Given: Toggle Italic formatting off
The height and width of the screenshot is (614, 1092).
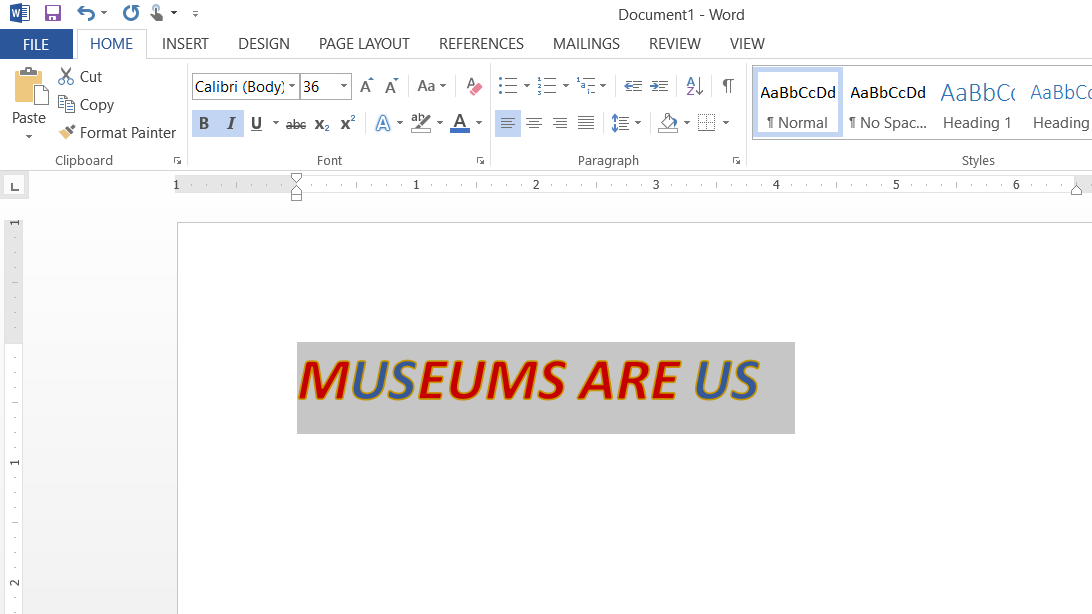Looking at the screenshot, I should pos(230,124).
